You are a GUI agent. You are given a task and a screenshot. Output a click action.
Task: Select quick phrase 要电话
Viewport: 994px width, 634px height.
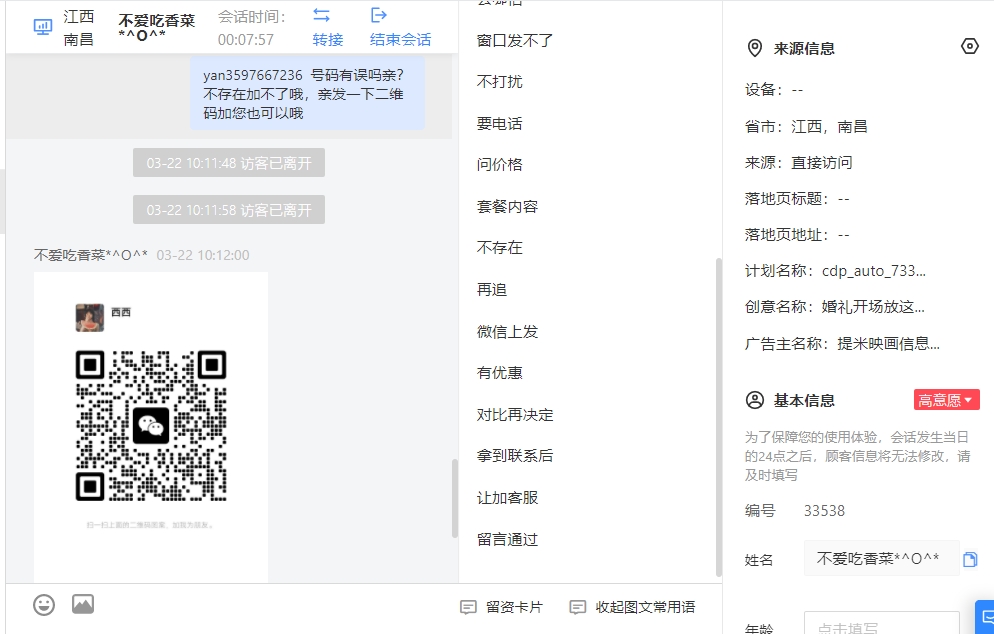coord(500,124)
